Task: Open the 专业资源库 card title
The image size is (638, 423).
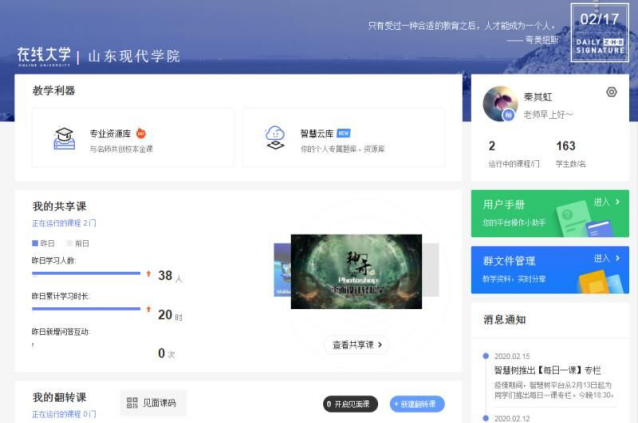Action: point(111,132)
